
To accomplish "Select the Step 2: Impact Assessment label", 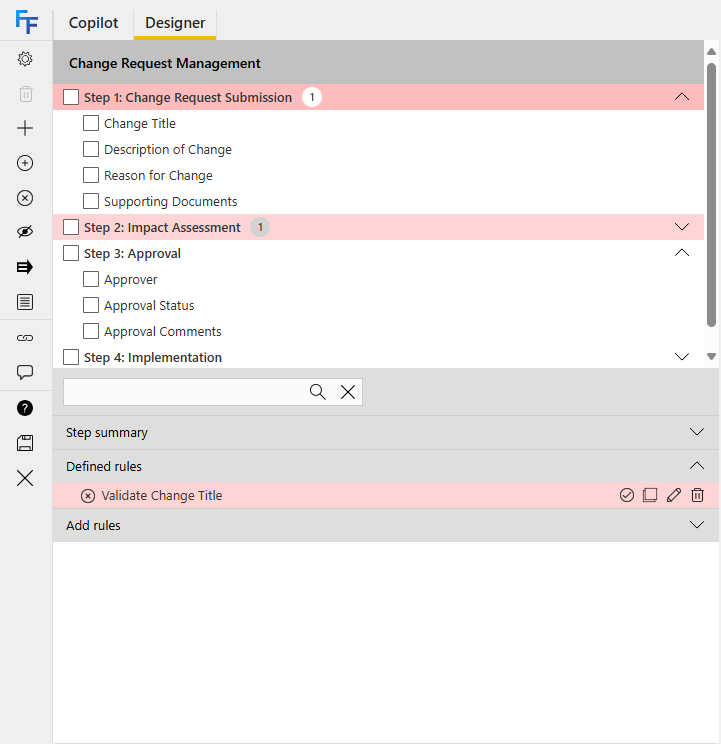I will (x=162, y=228).
